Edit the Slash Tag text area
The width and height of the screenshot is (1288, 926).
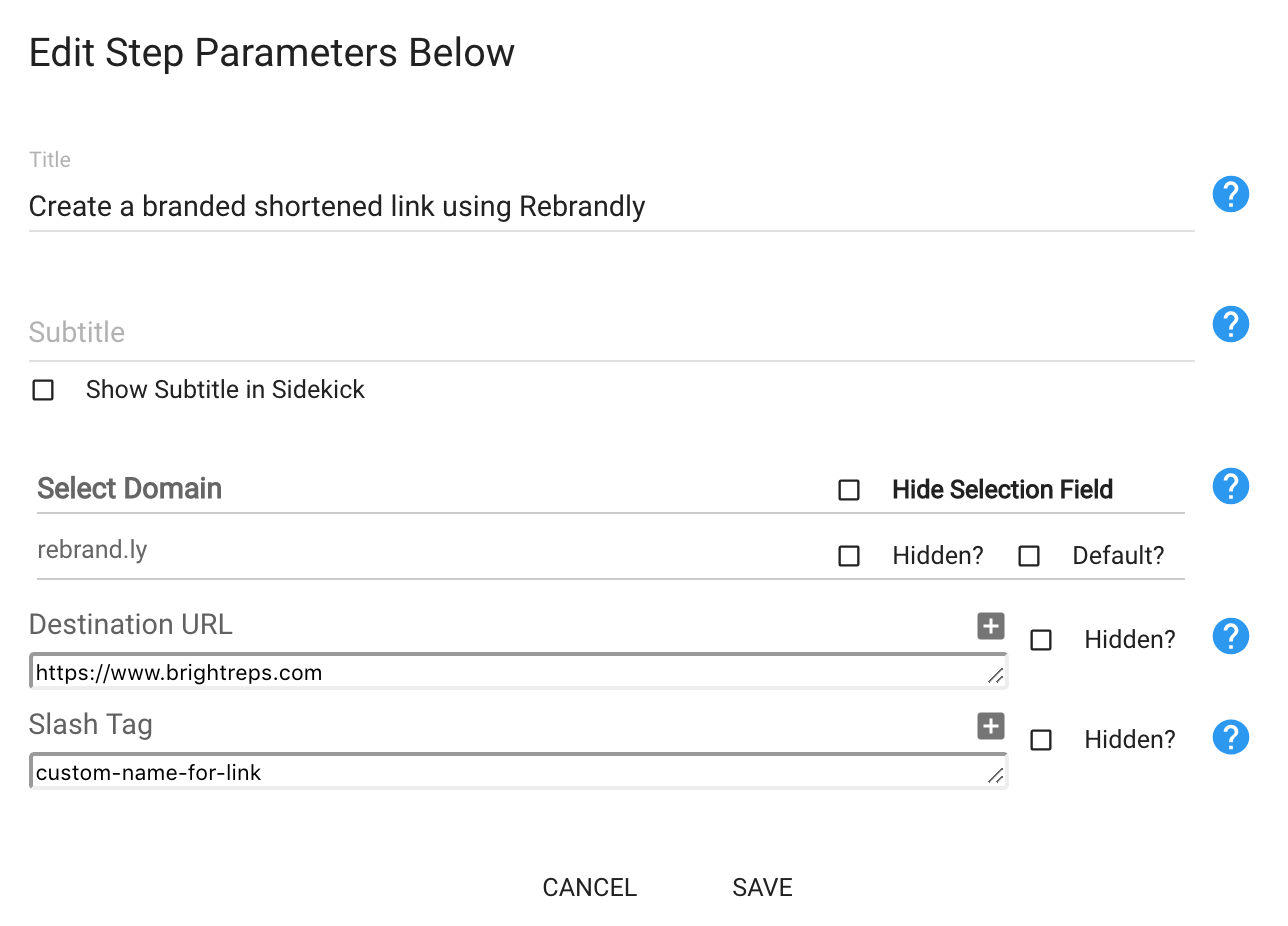pyautogui.click(x=519, y=771)
